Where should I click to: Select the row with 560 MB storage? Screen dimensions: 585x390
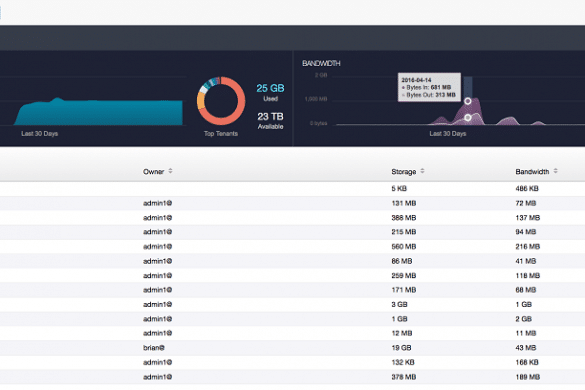coord(292,247)
